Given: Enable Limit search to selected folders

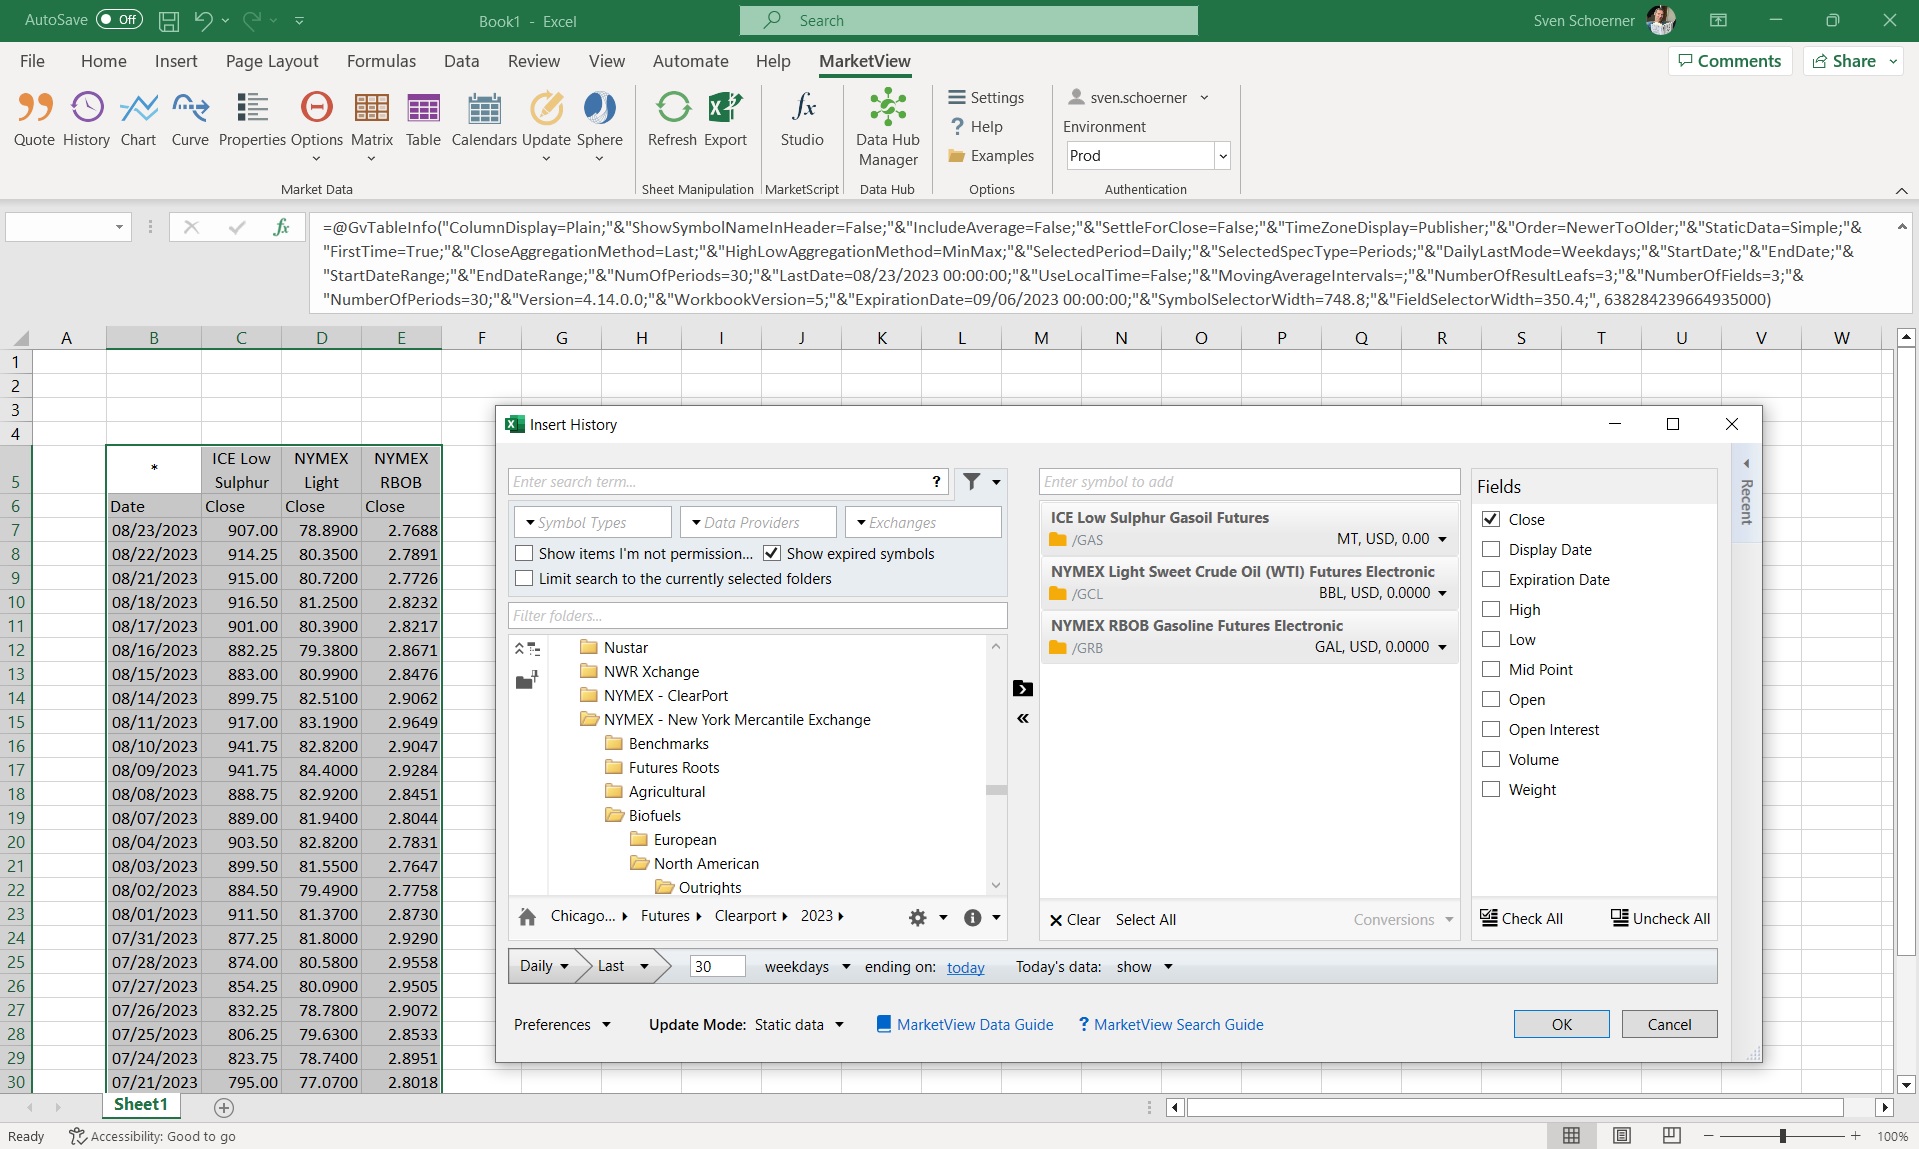Looking at the screenshot, I should click(524, 578).
